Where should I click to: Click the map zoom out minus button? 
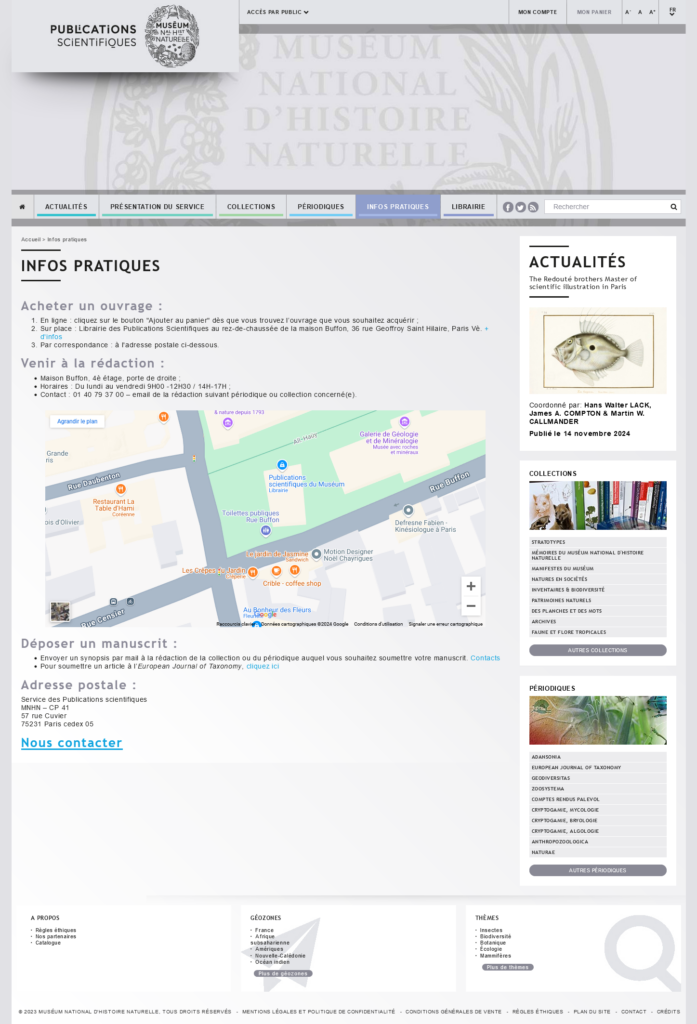(x=471, y=606)
